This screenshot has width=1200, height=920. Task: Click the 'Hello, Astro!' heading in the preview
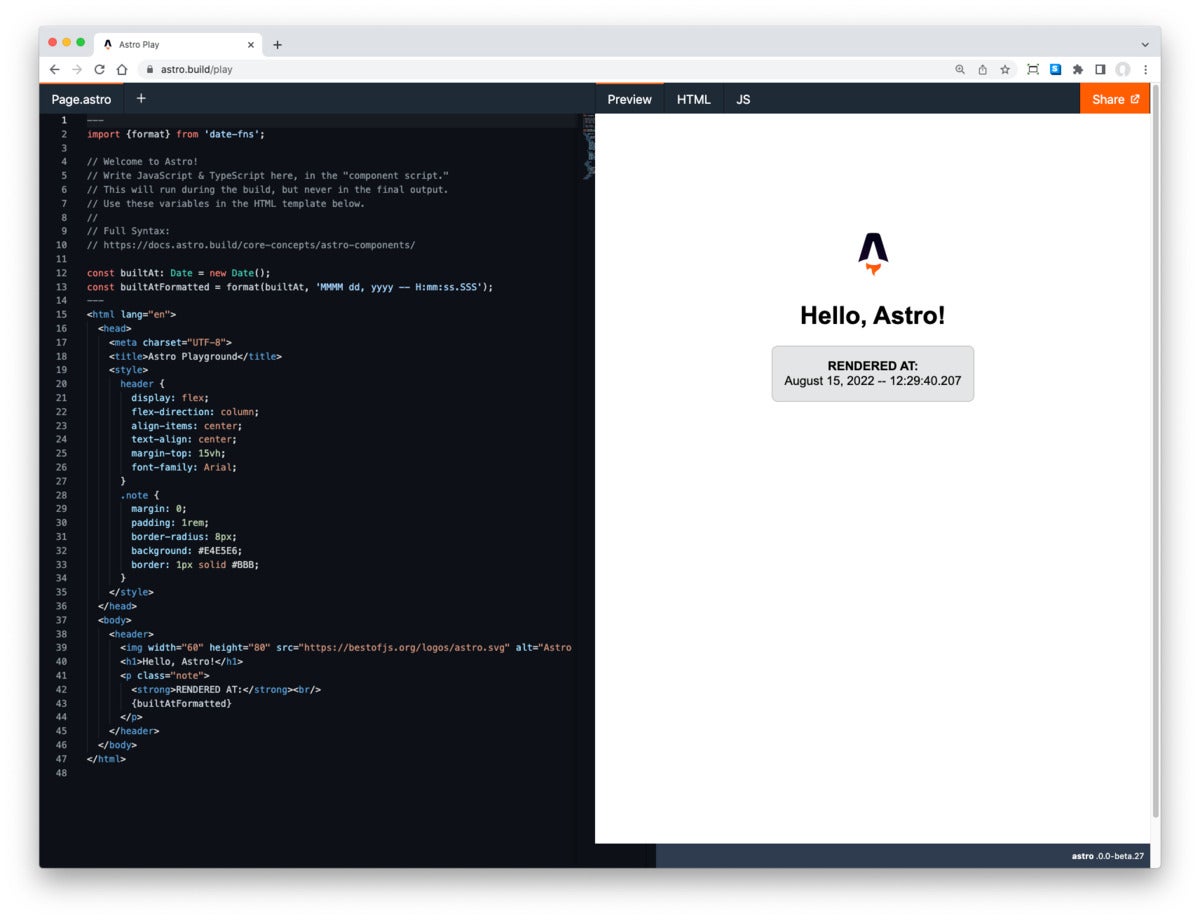872,316
